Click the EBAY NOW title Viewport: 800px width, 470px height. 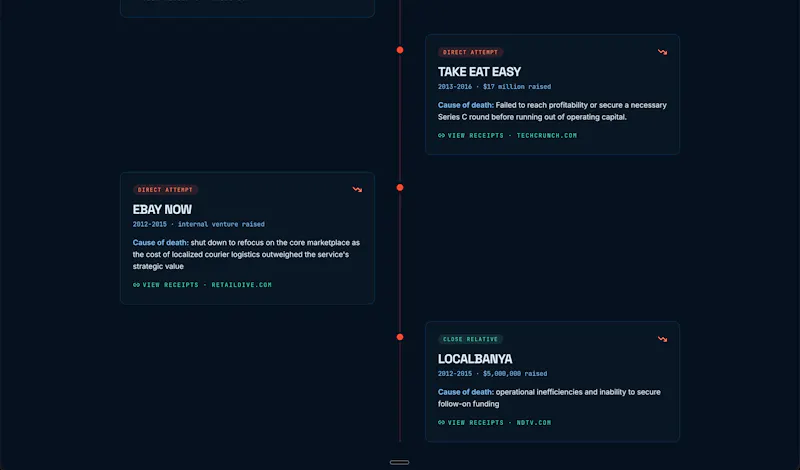pos(162,209)
